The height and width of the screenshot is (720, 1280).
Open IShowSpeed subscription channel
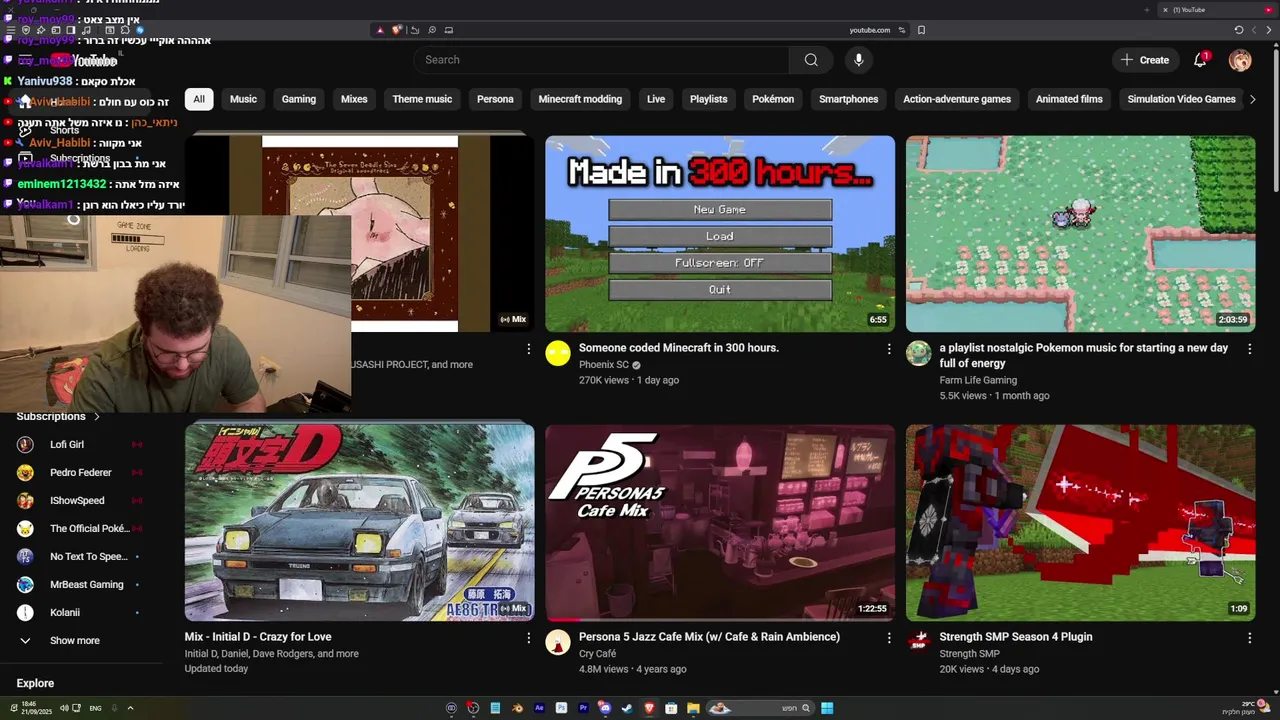click(77, 501)
